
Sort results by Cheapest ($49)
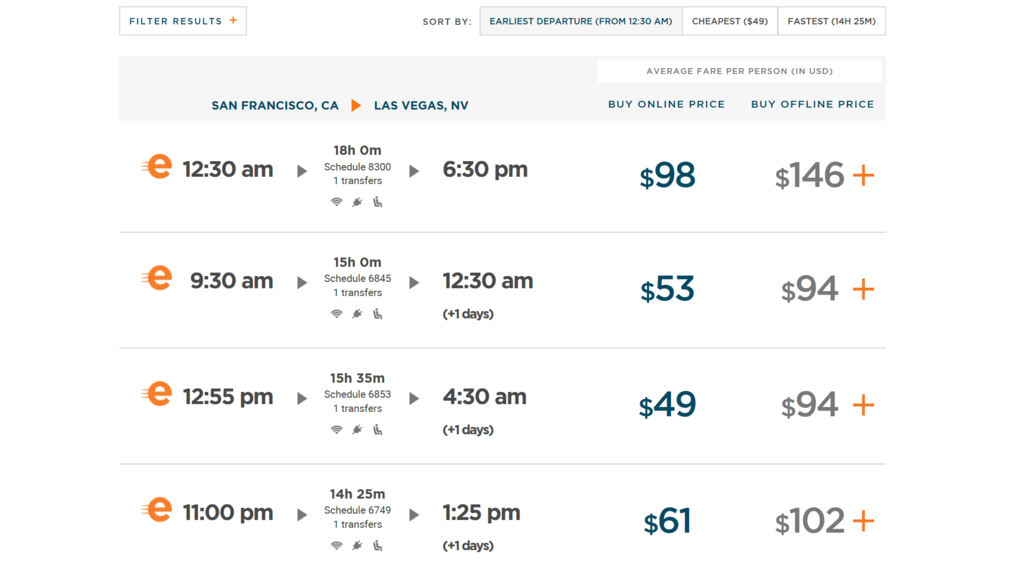click(x=729, y=21)
